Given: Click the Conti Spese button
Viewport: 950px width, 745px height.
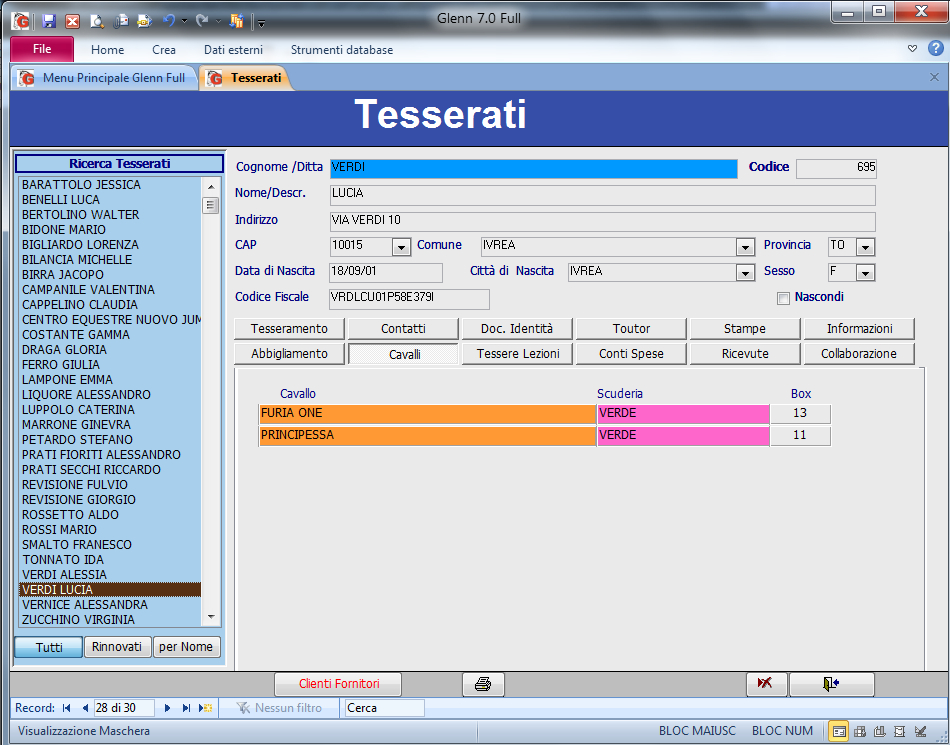Looking at the screenshot, I should pos(631,354).
